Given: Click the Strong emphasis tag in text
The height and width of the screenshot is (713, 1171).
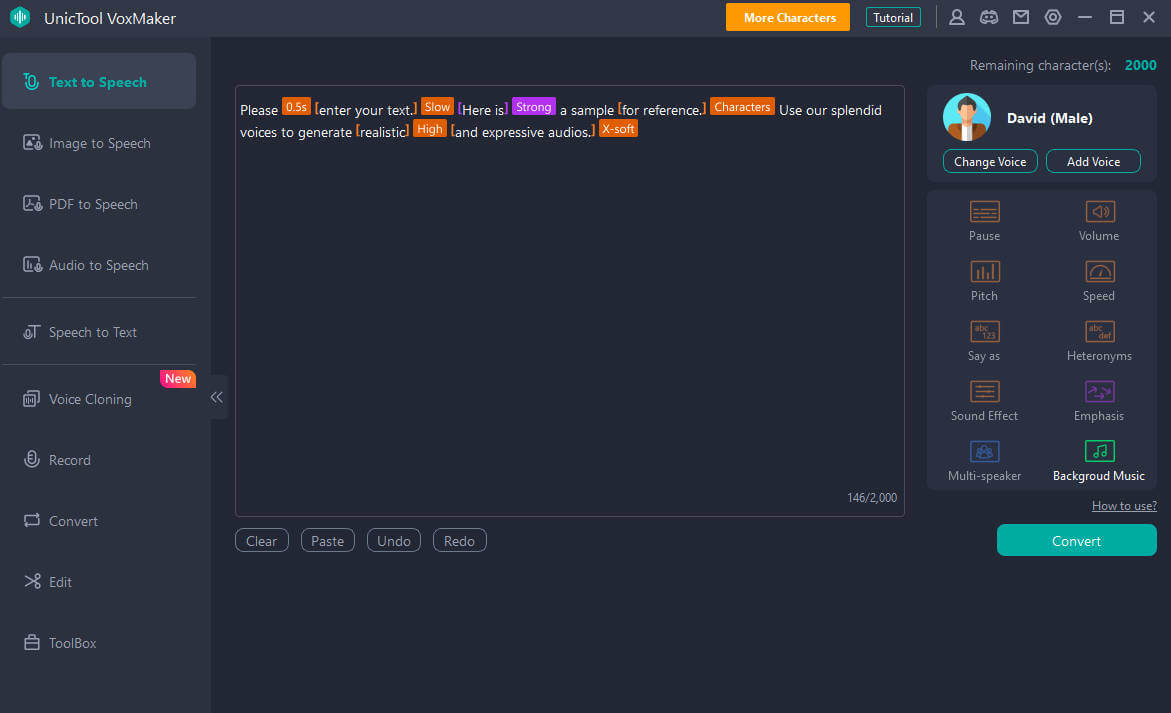Looking at the screenshot, I should point(534,107).
